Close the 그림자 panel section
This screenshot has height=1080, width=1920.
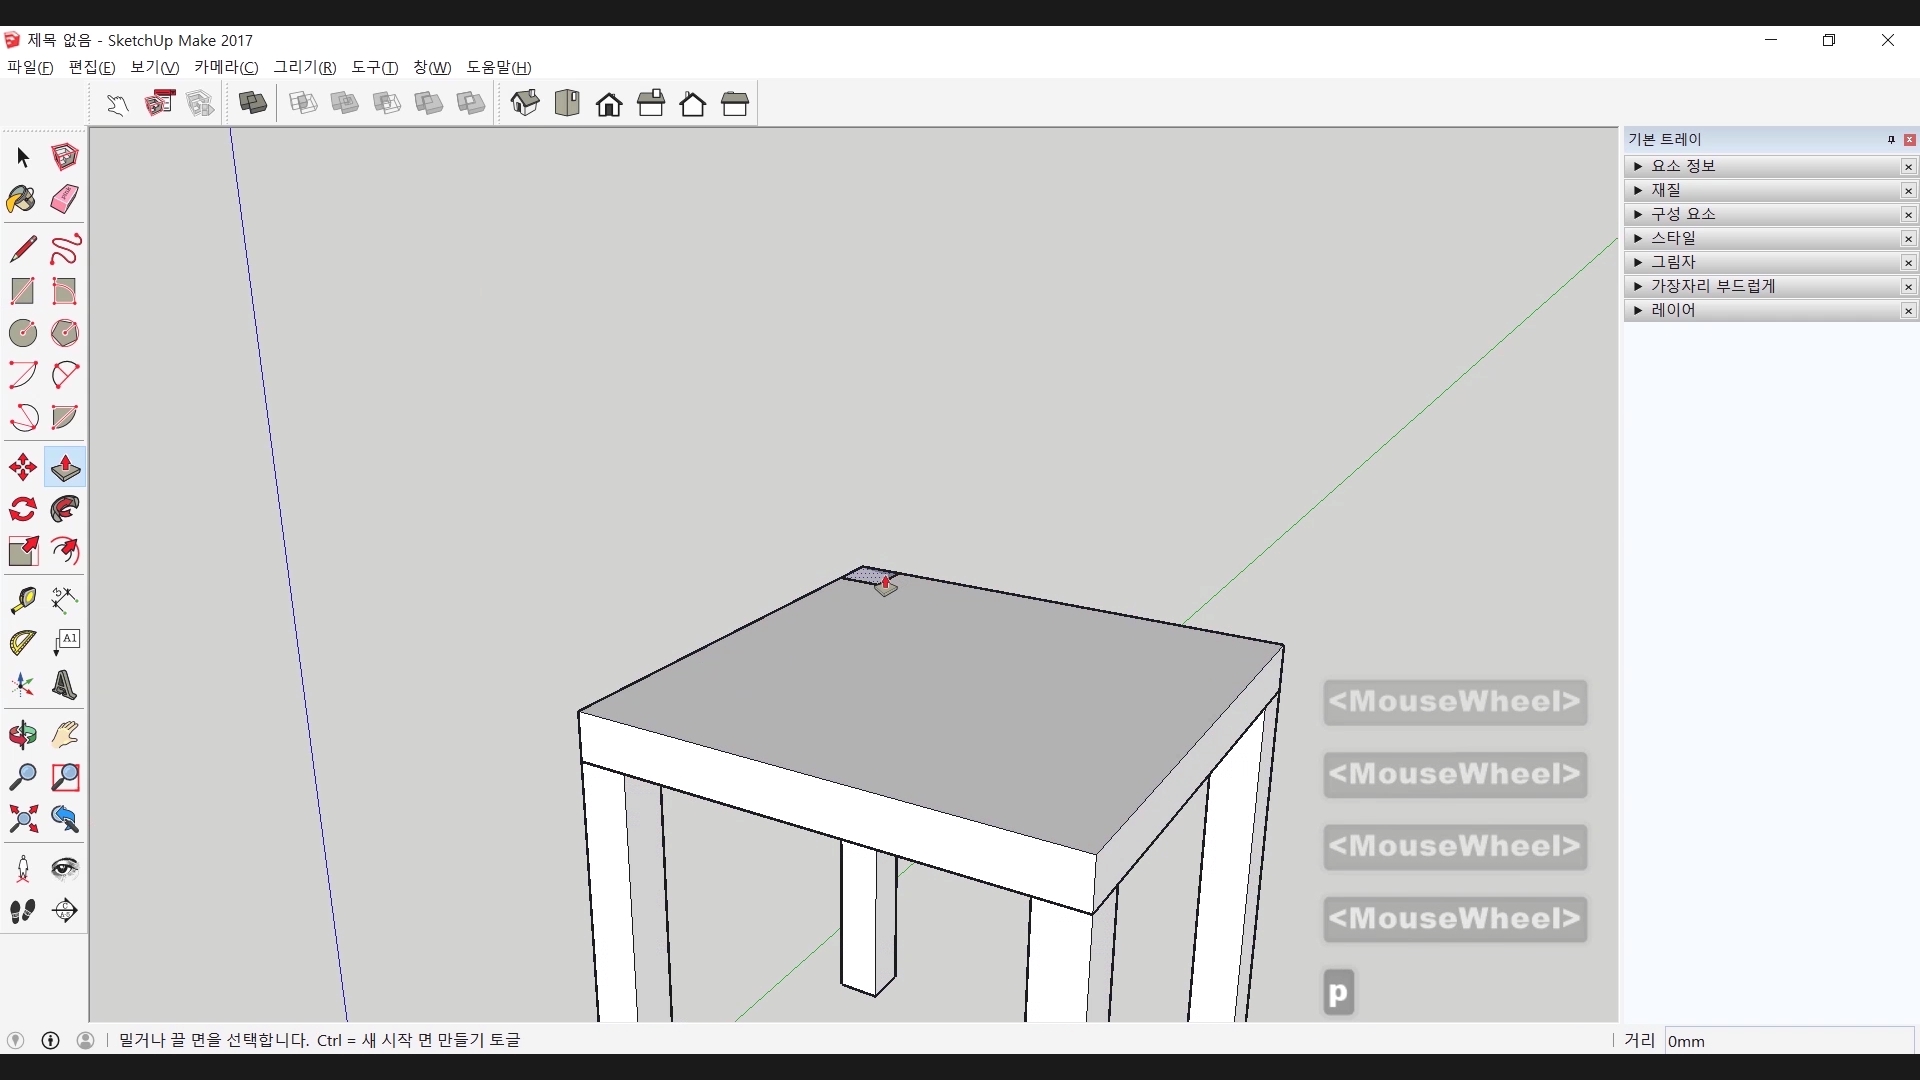1908,263
